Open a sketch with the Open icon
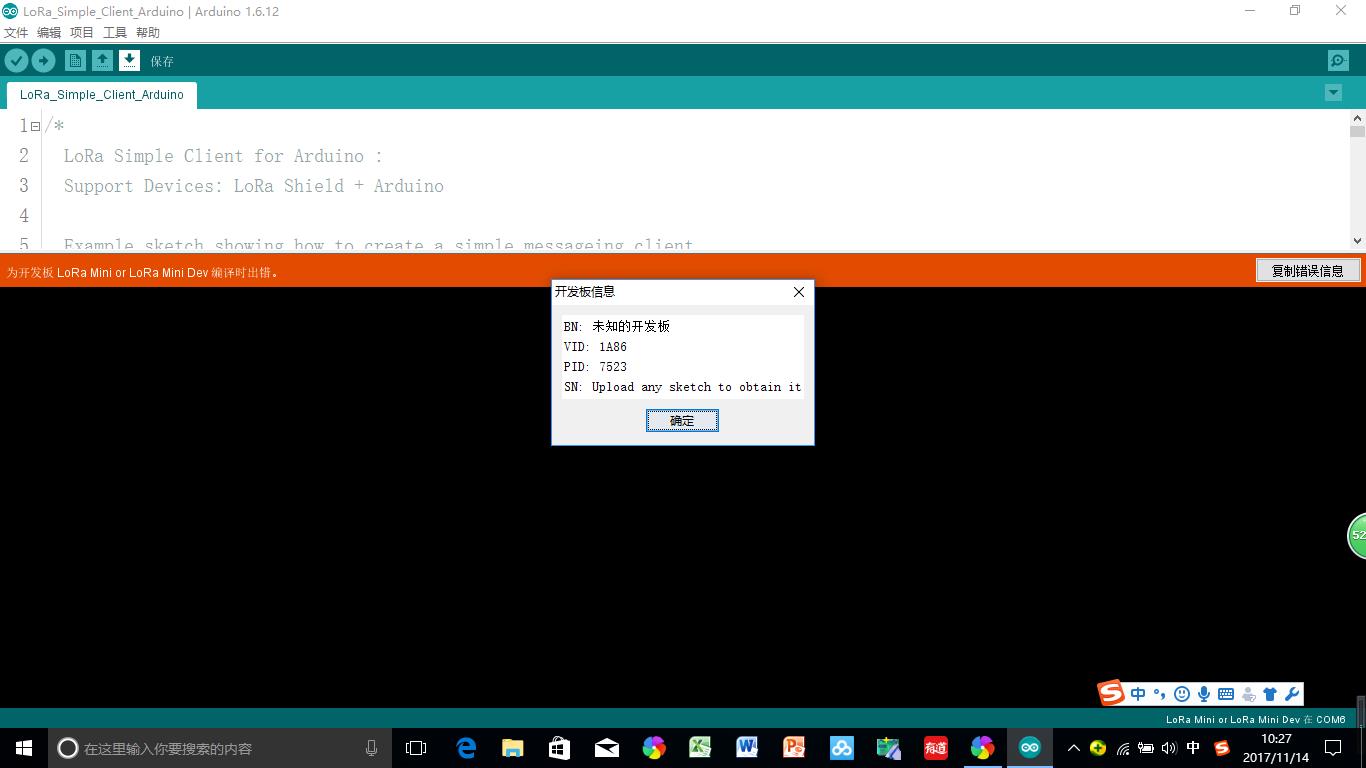This screenshot has width=1366, height=768. [102, 61]
